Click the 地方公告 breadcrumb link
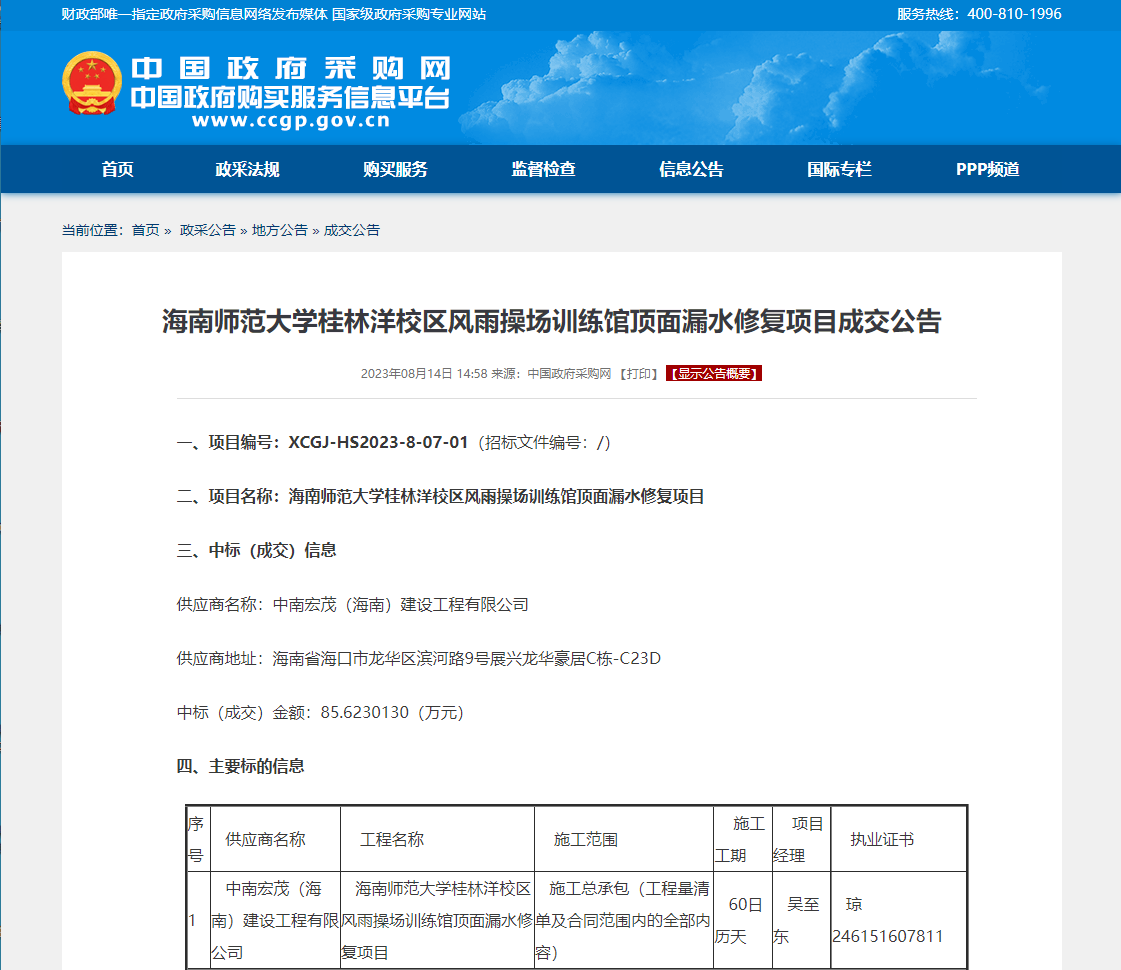Image resolution: width=1121 pixels, height=970 pixels. 280,230
